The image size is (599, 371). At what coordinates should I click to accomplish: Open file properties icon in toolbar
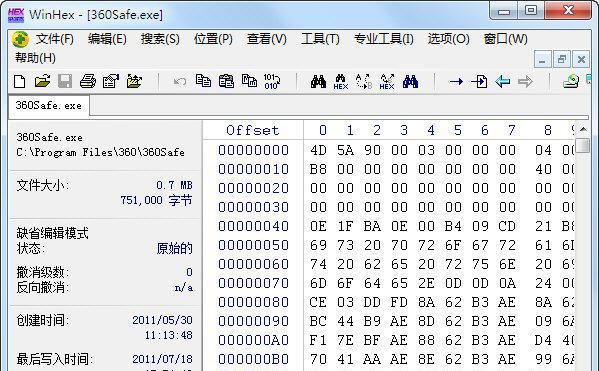(111, 81)
